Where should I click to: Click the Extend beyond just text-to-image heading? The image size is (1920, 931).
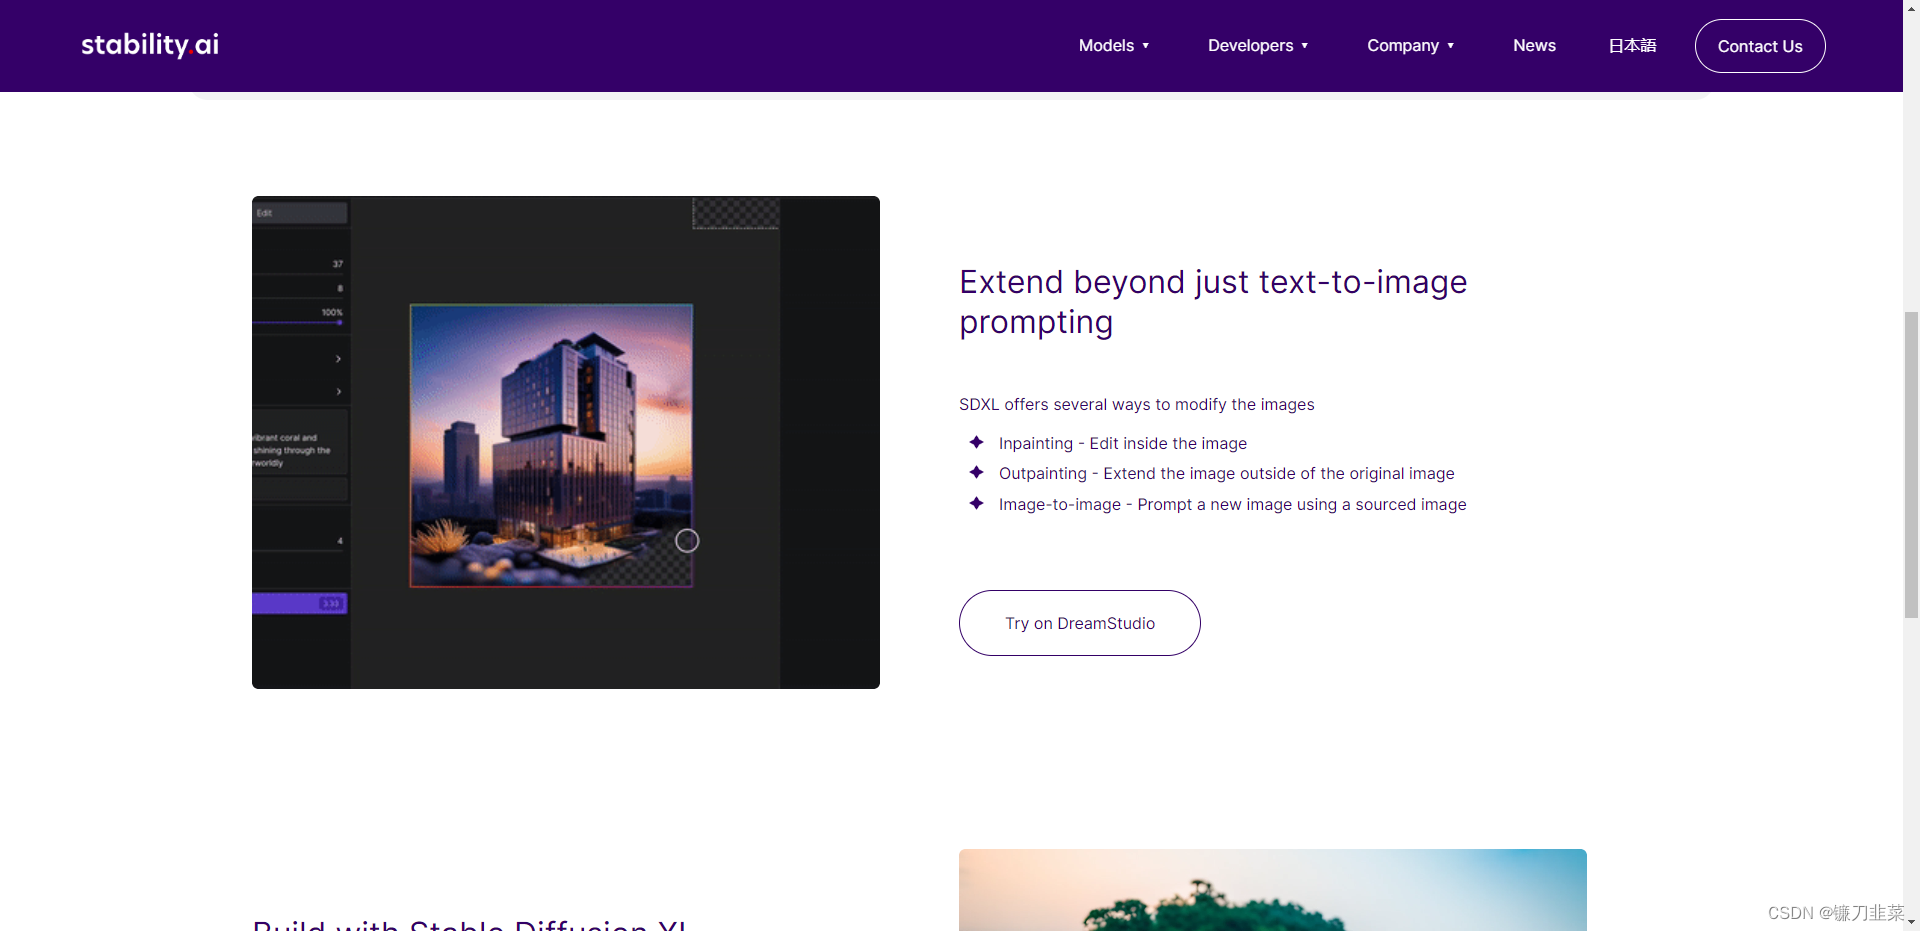[1213, 302]
